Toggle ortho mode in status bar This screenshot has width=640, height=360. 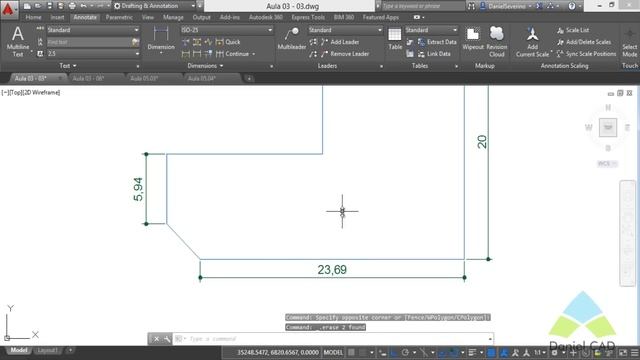pos(394,353)
